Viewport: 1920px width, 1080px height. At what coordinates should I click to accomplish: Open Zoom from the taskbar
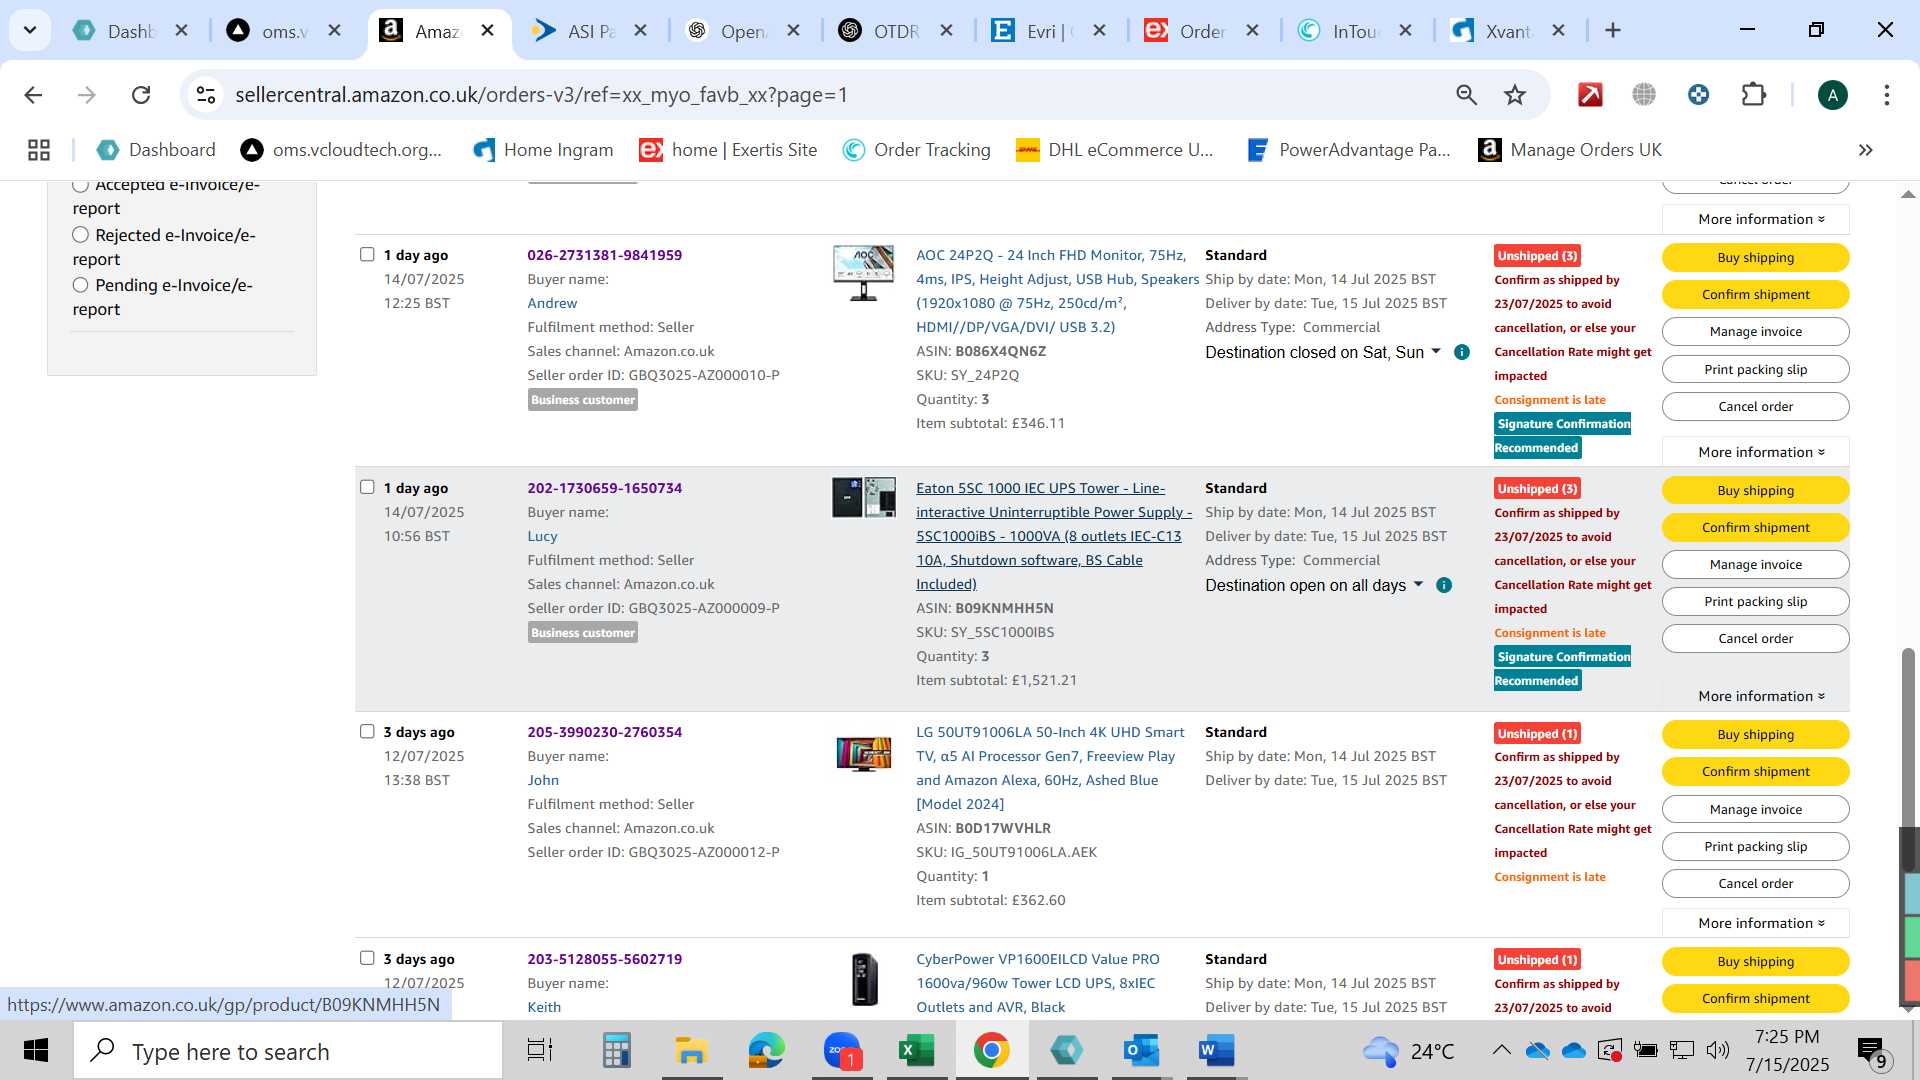(x=842, y=1051)
